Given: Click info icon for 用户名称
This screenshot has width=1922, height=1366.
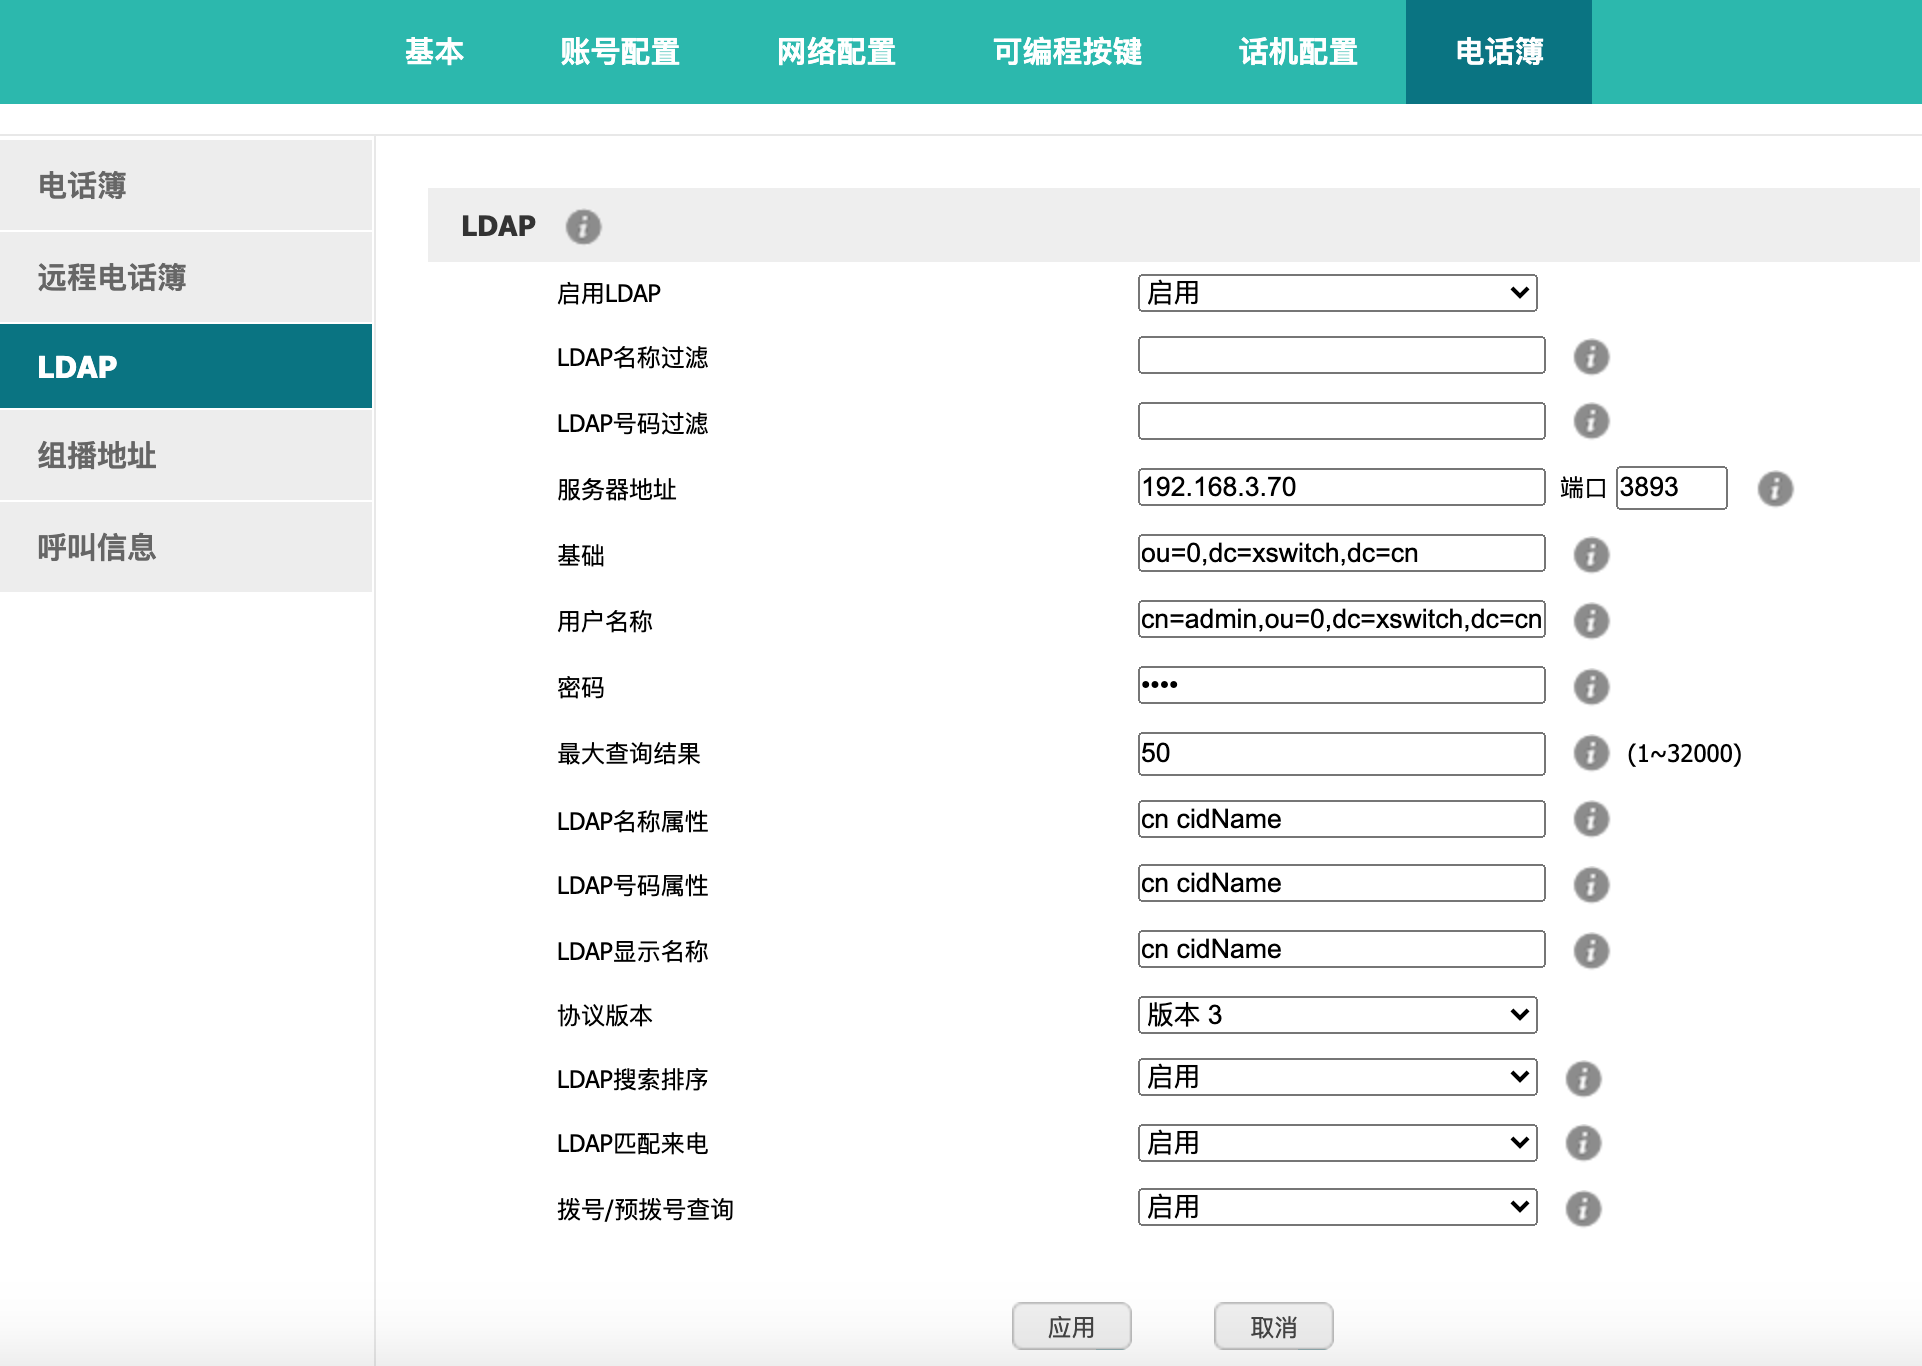Looking at the screenshot, I should click(x=1591, y=621).
